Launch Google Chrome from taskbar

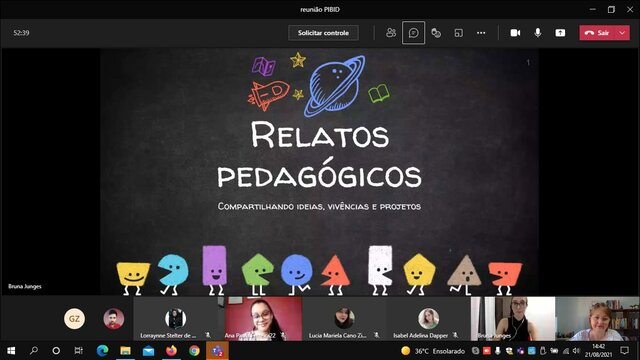194,351
